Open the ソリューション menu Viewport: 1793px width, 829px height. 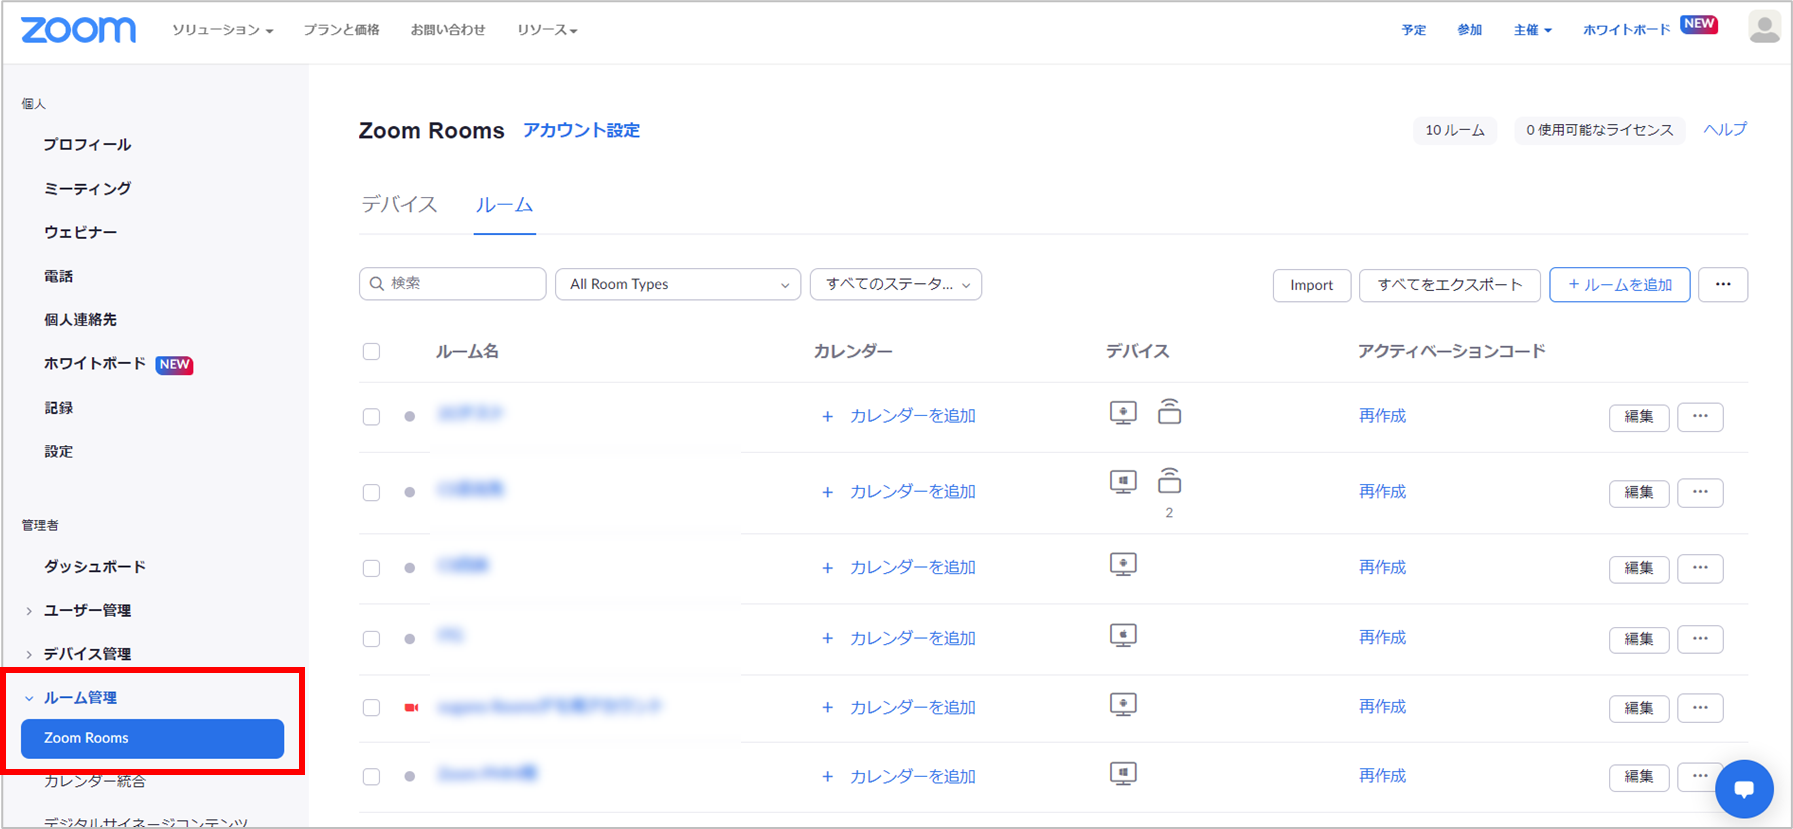pyautogui.click(x=222, y=30)
